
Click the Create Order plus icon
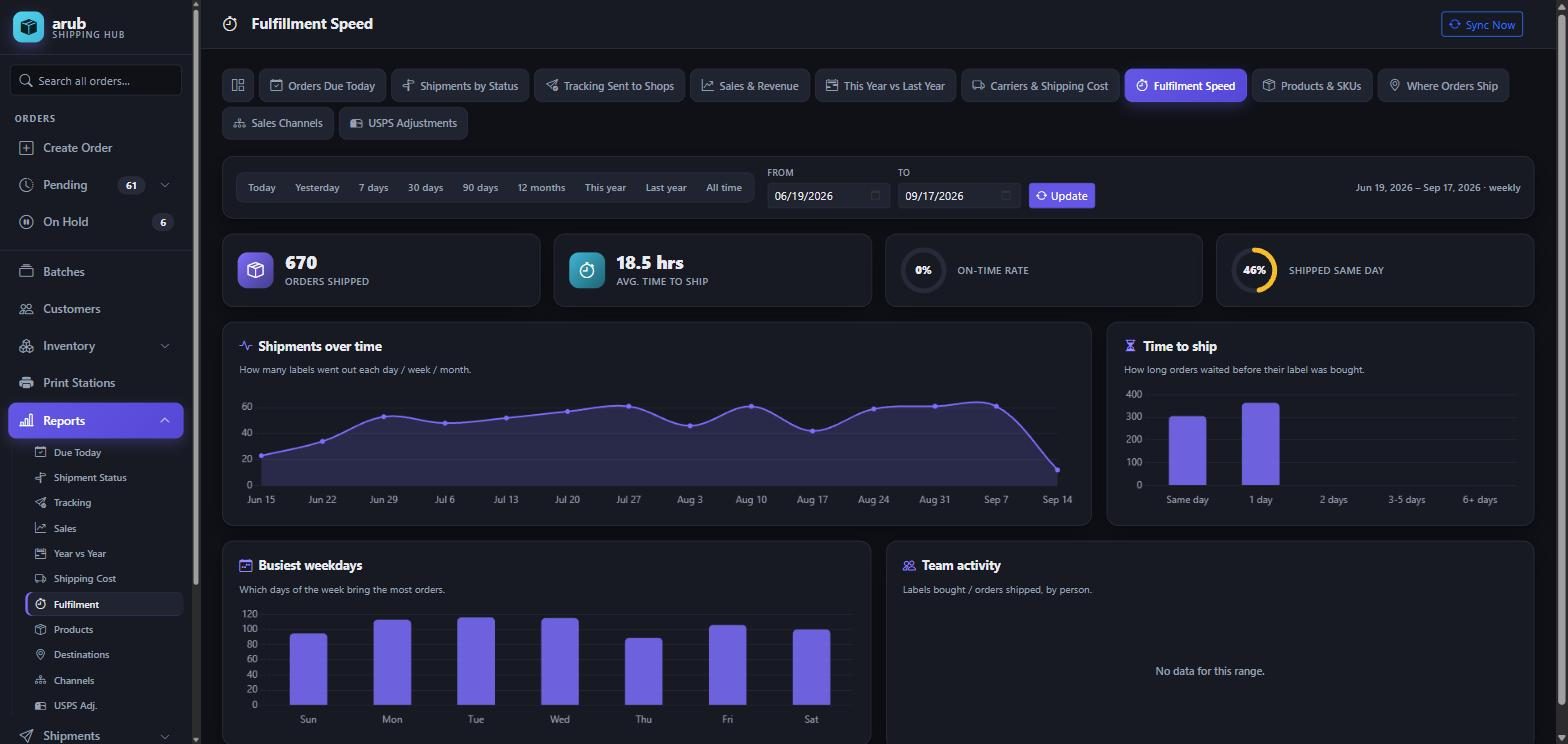tap(26, 148)
